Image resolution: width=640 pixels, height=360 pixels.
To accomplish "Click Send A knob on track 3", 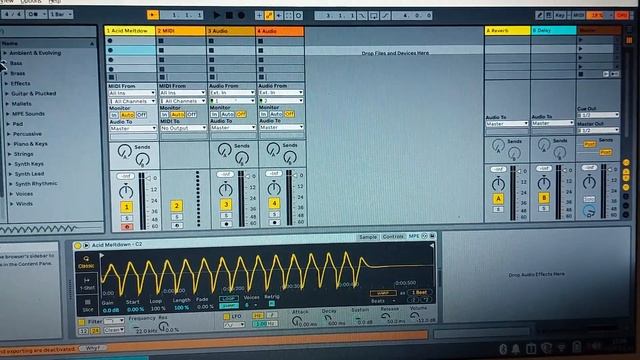I will point(224,151).
